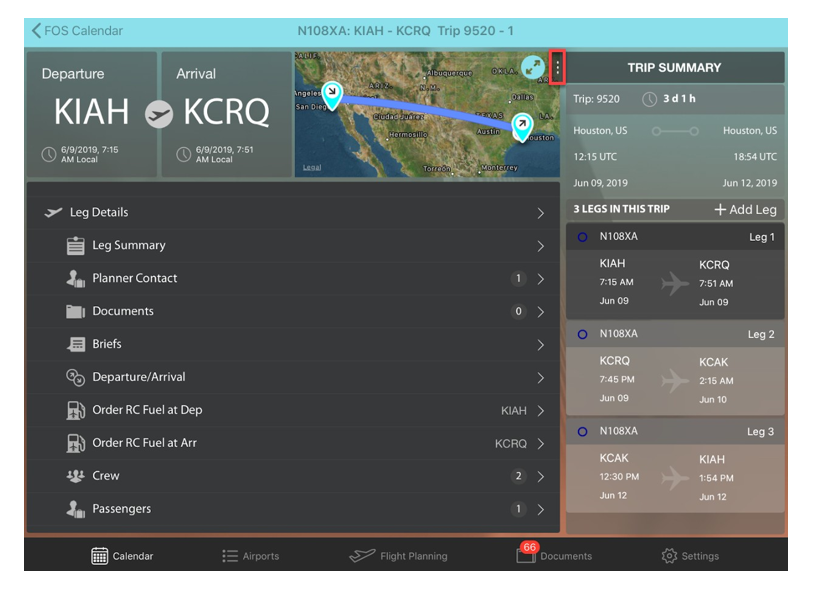
Task: Open the Leg Summary chevron
Action: (540, 246)
